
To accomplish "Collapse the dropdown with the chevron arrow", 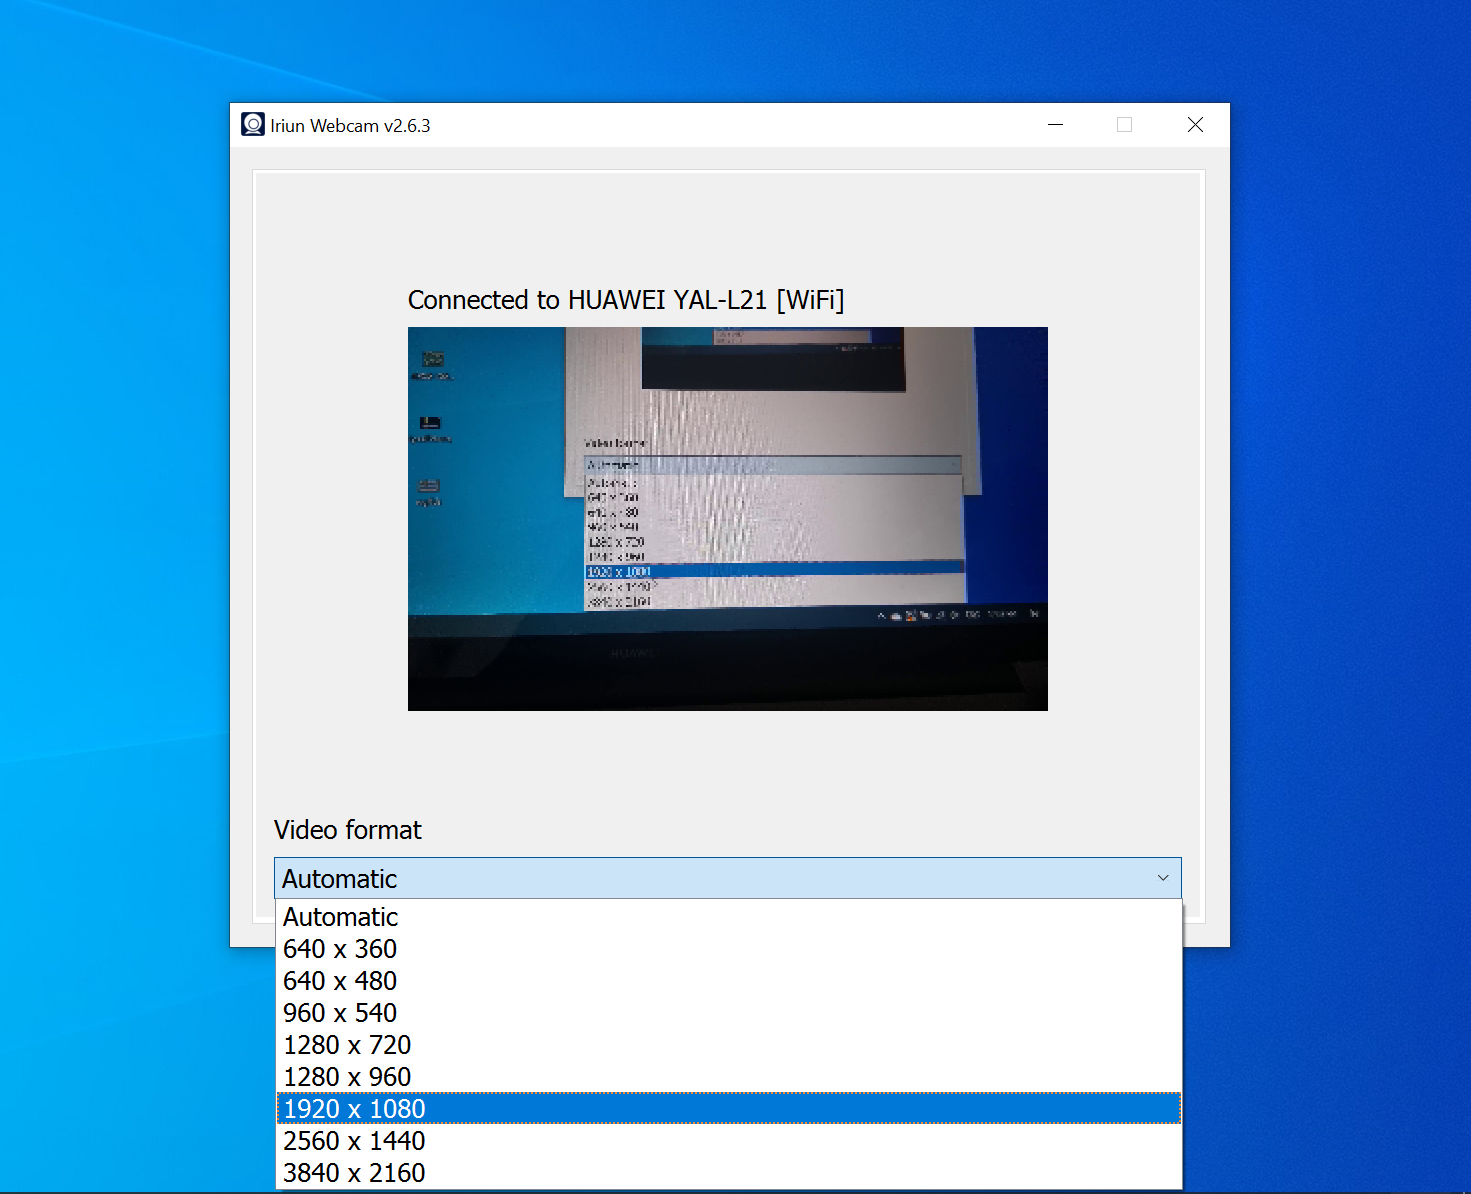I will click(x=1163, y=878).
